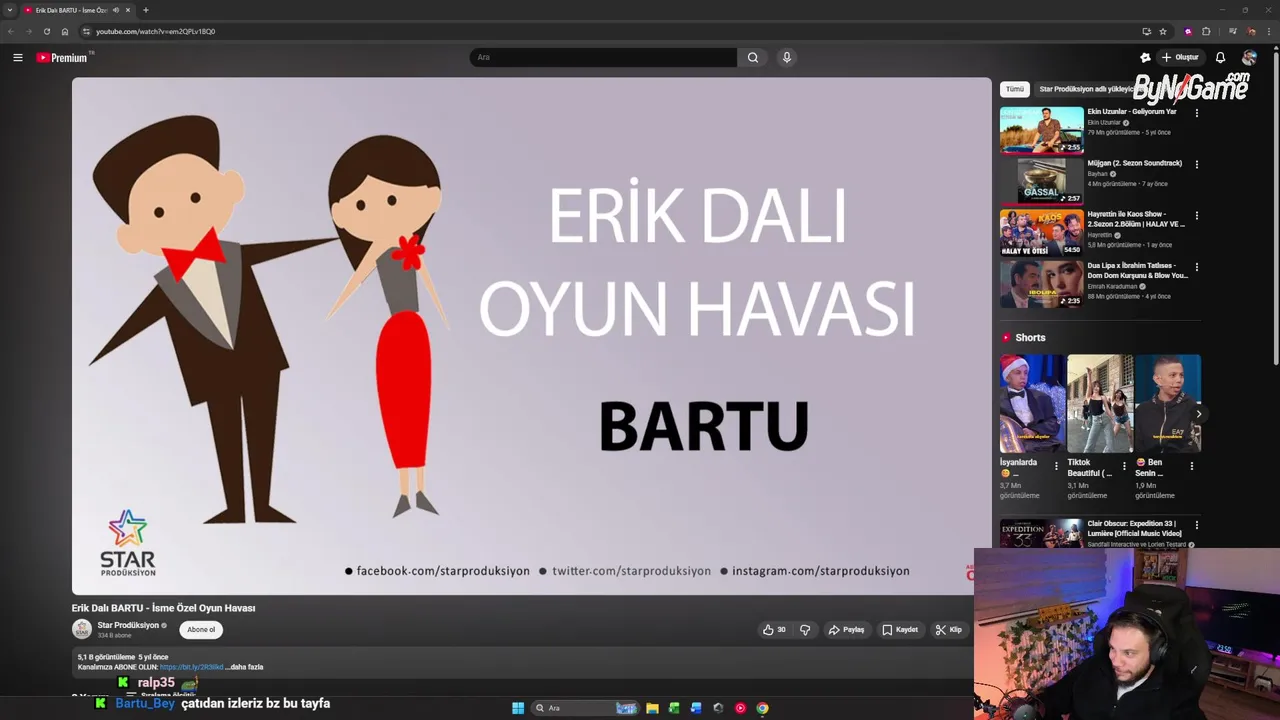Open the YouTube account avatar menu
The image size is (1280, 720).
pyautogui.click(x=1249, y=57)
